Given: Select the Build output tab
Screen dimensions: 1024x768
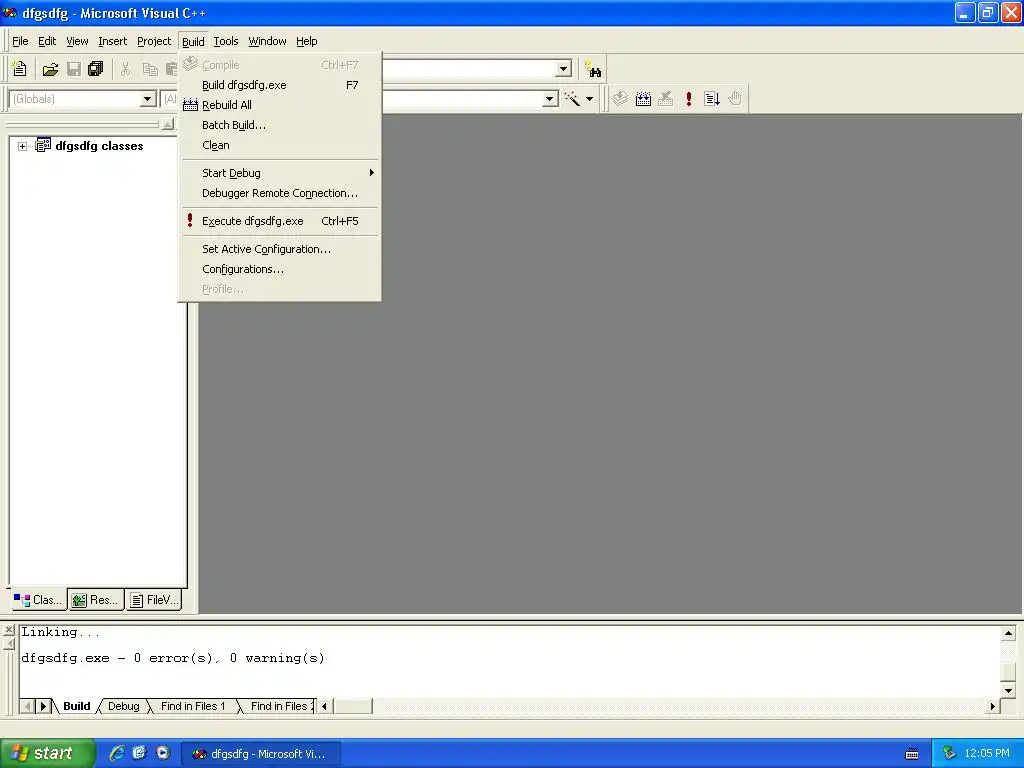Looking at the screenshot, I should [x=76, y=706].
